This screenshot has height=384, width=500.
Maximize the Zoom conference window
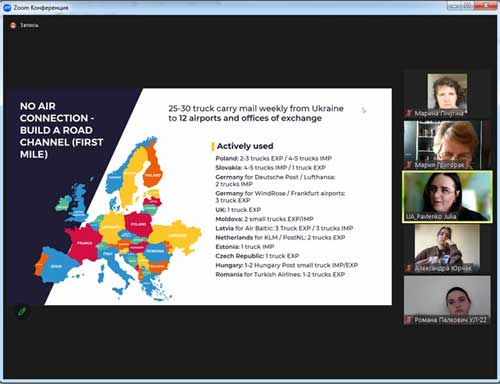(x=468, y=6)
